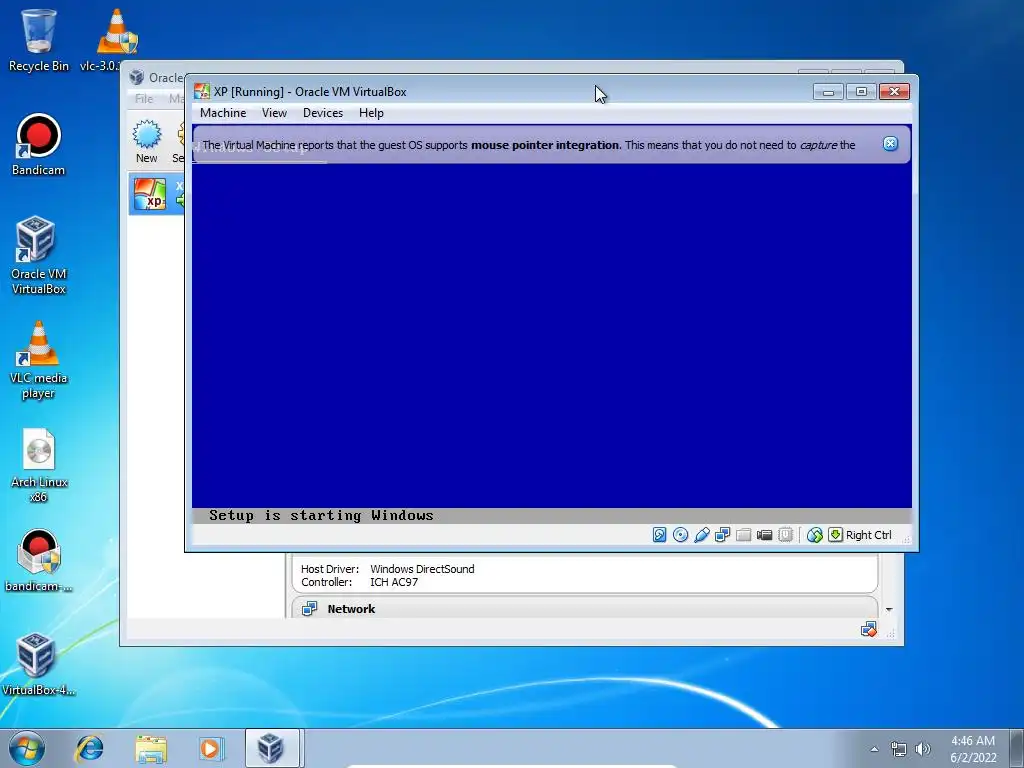
Task: Select the bandicam installer desktop icon
Action: 39,560
